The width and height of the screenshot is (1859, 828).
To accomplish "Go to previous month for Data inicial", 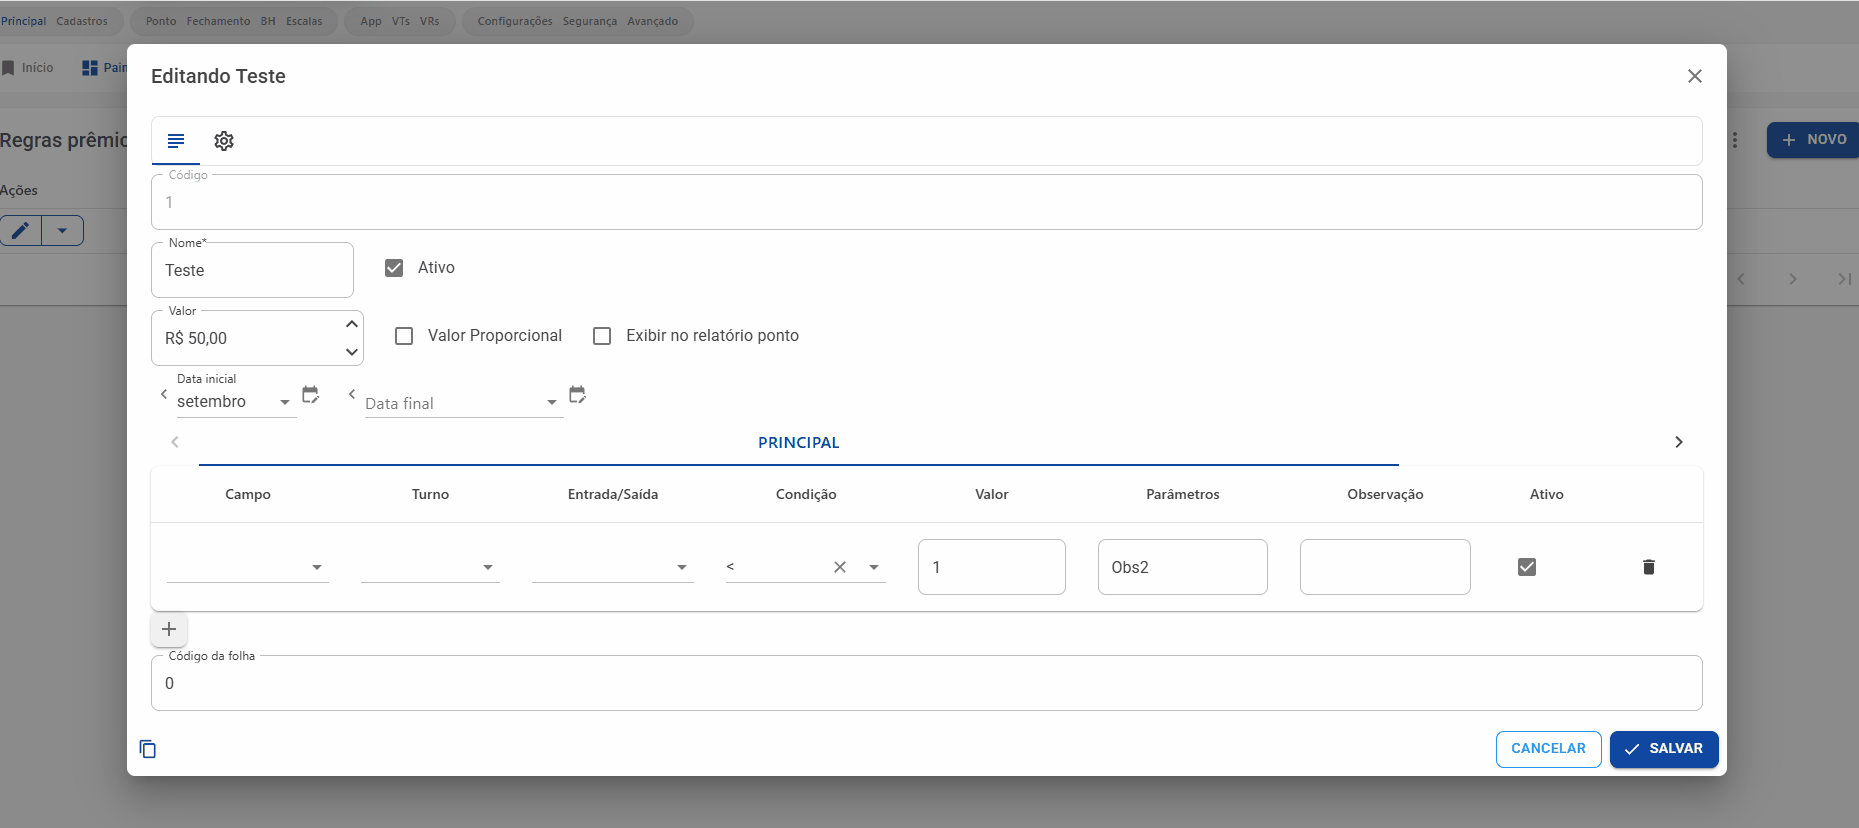I will click(x=164, y=394).
